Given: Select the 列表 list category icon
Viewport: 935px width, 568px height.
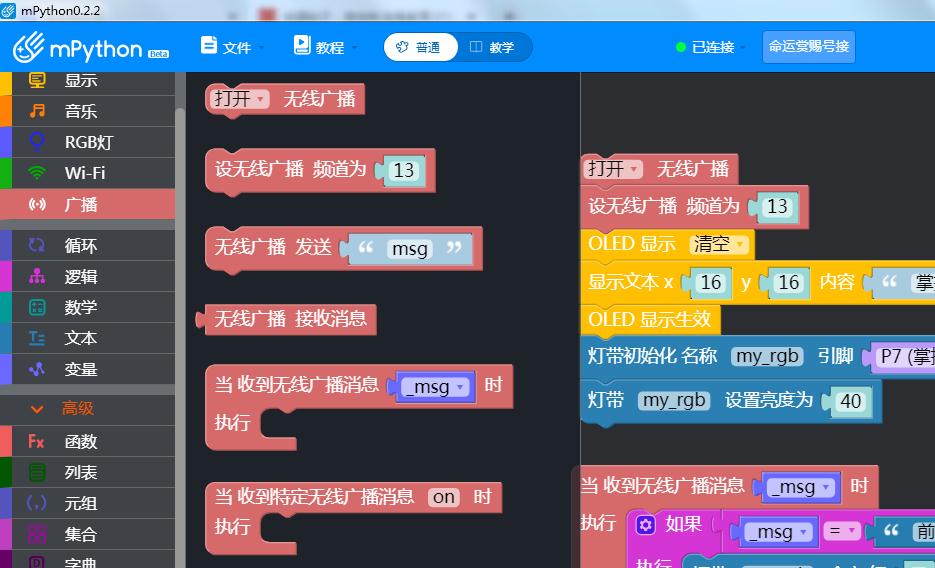Looking at the screenshot, I should coord(37,473).
